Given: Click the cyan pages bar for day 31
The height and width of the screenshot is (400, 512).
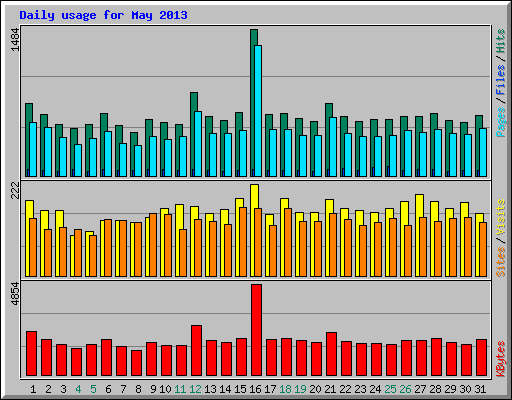Looking at the screenshot, I should pos(483,152).
